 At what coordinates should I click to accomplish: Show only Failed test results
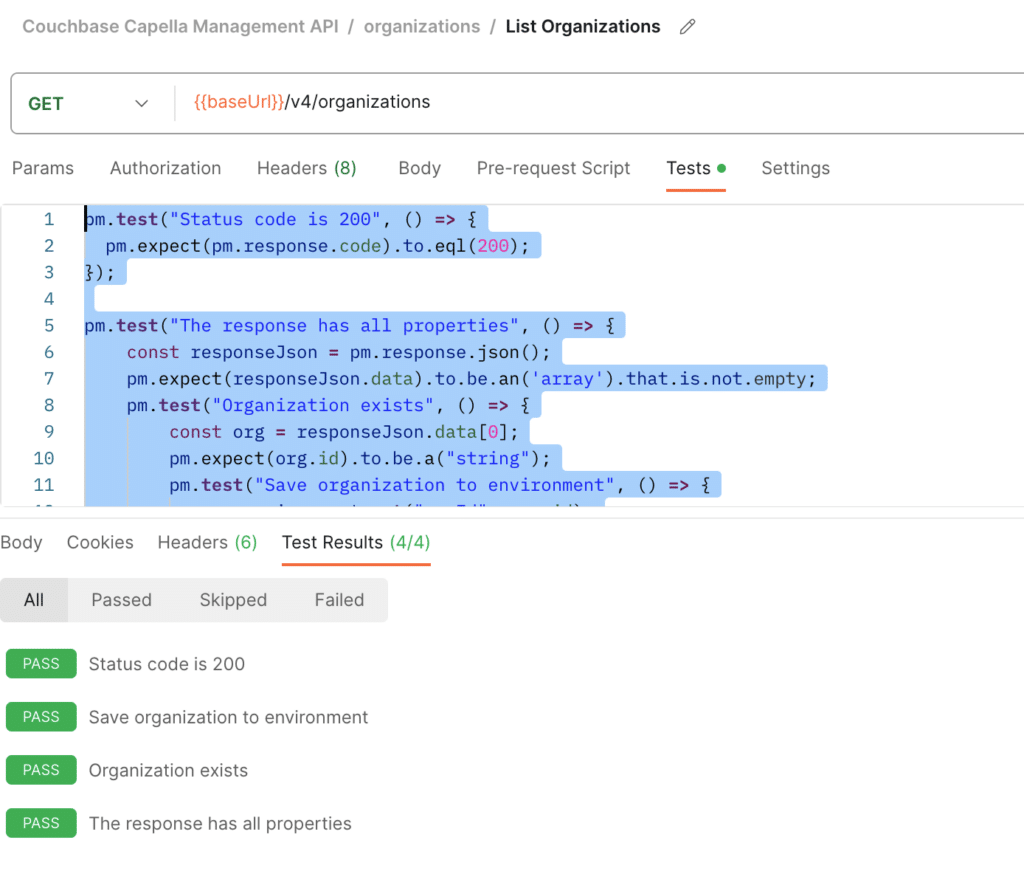pyautogui.click(x=339, y=600)
